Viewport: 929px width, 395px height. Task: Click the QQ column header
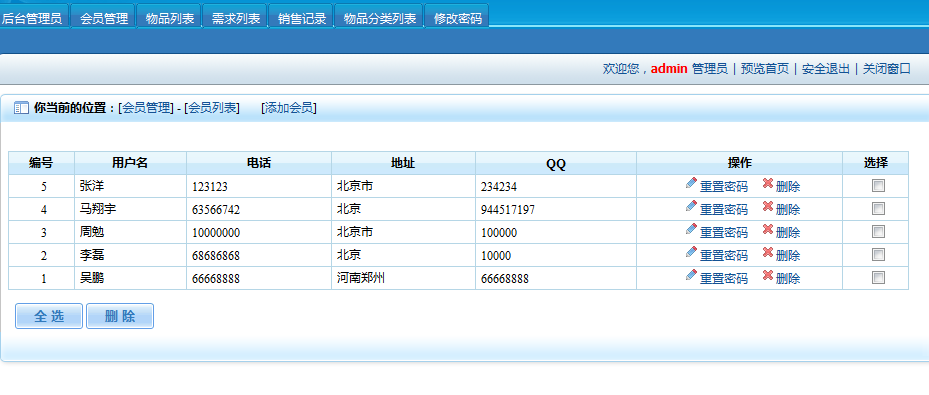click(x=556, y=164)
